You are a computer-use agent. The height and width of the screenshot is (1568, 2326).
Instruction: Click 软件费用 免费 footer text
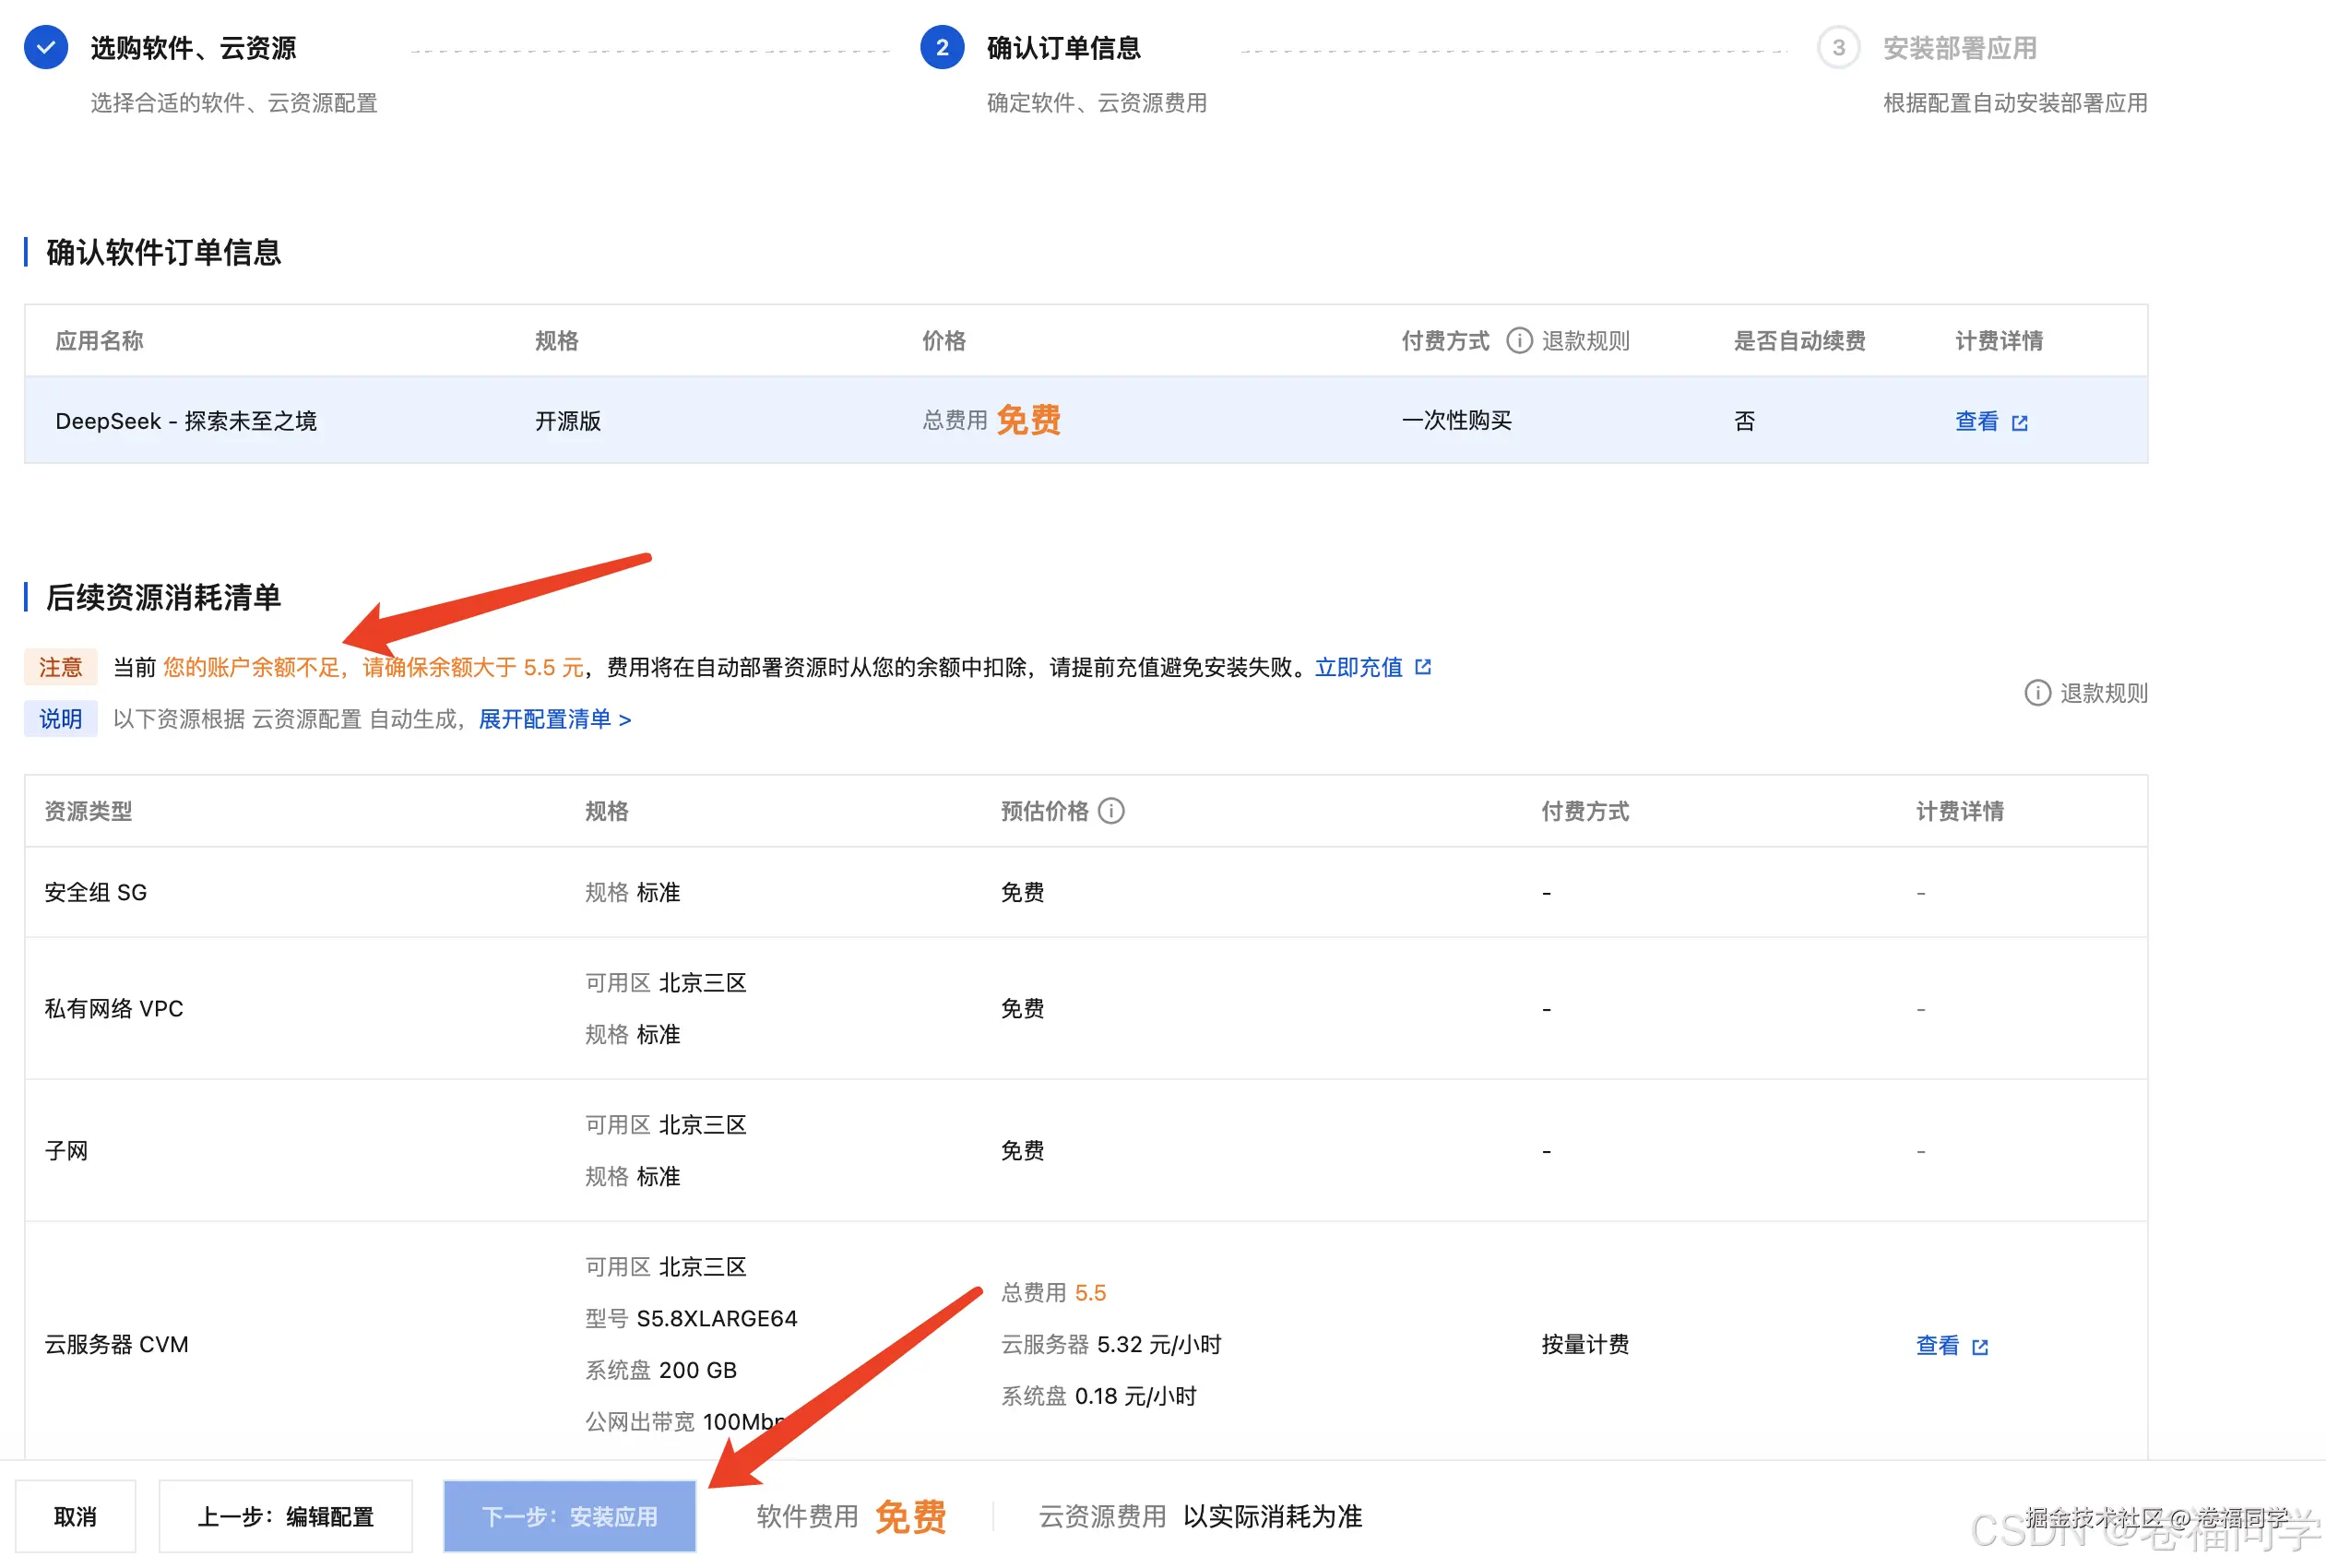pos(851,1517)
